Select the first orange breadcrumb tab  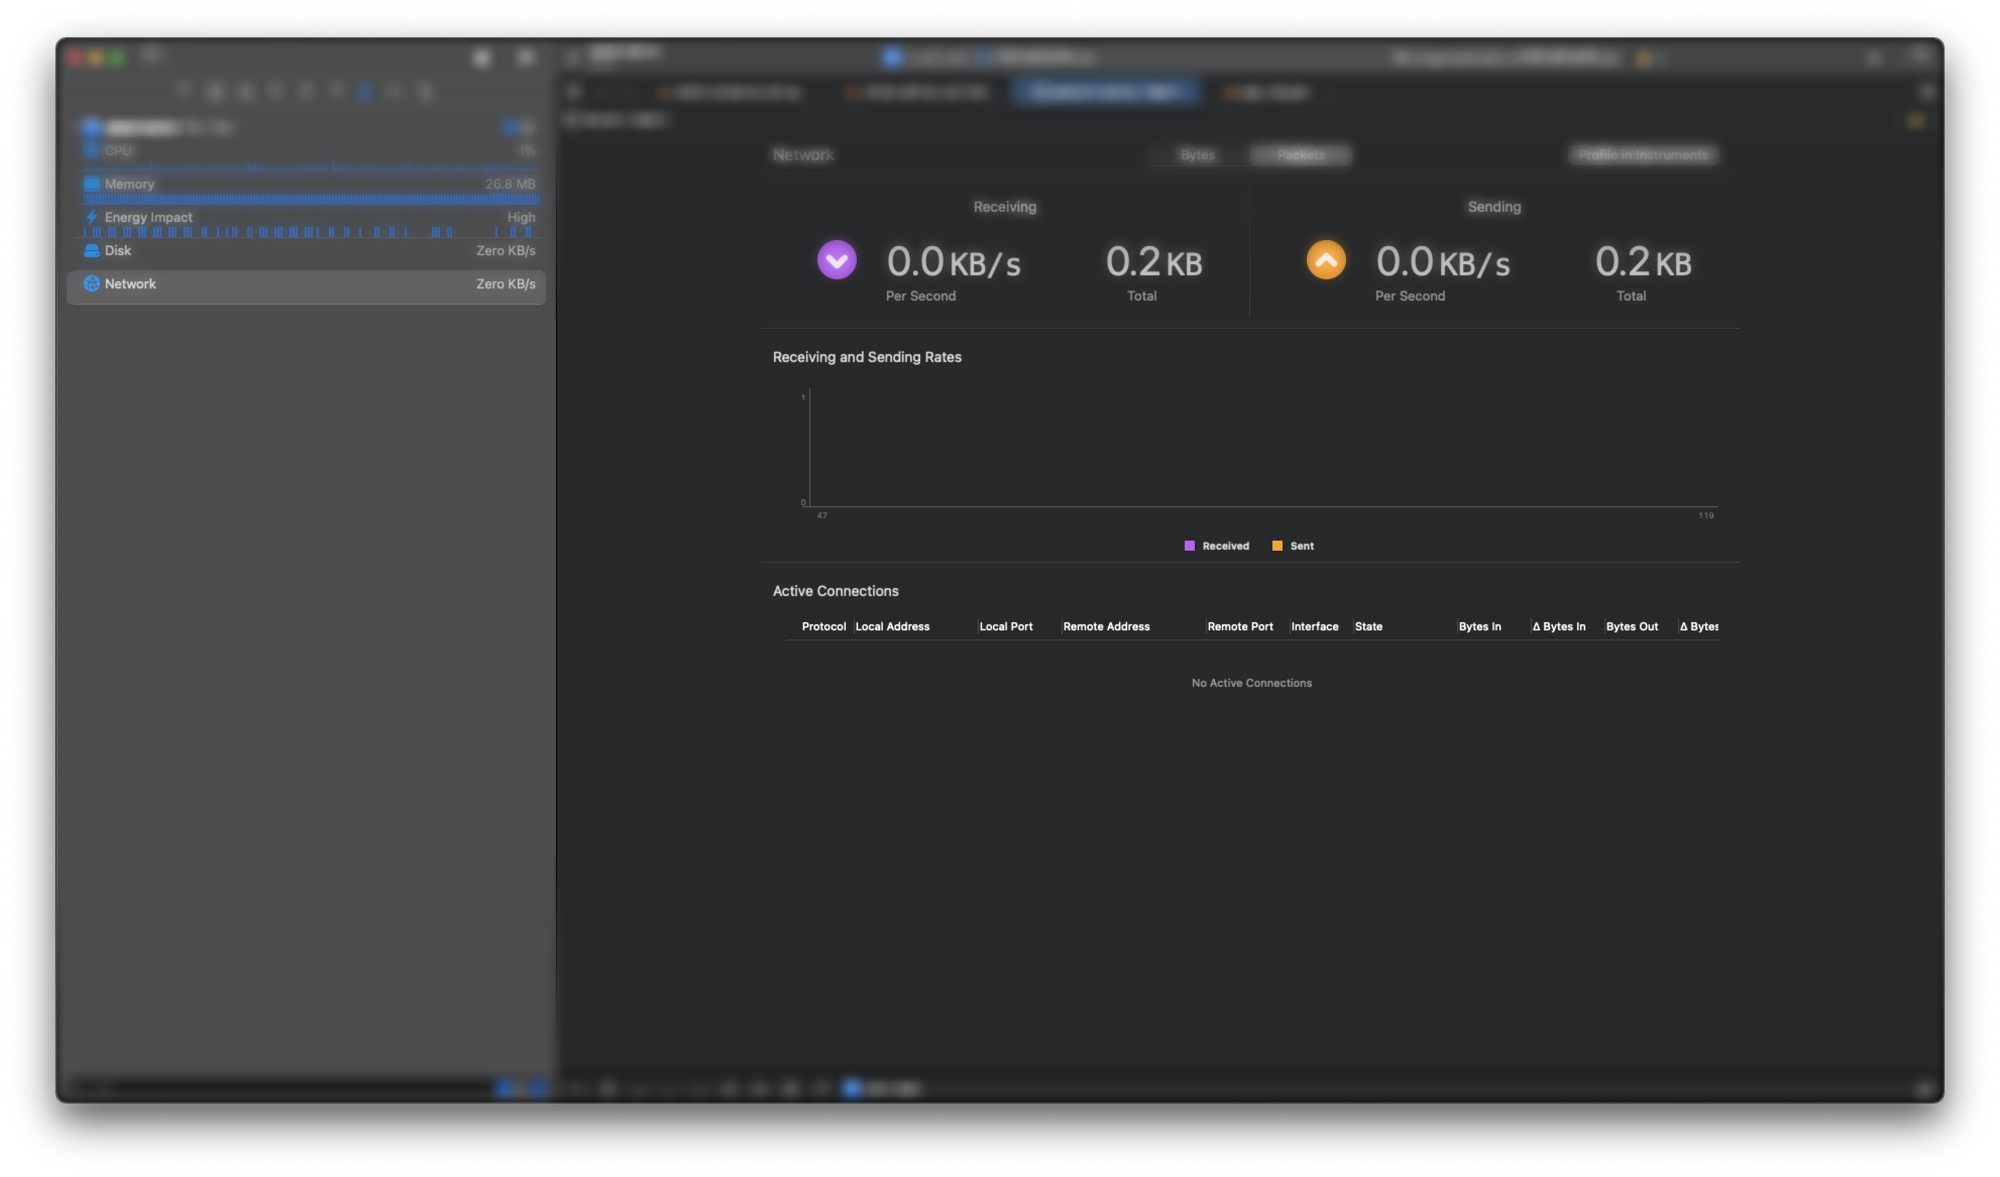tap(730, 91)
